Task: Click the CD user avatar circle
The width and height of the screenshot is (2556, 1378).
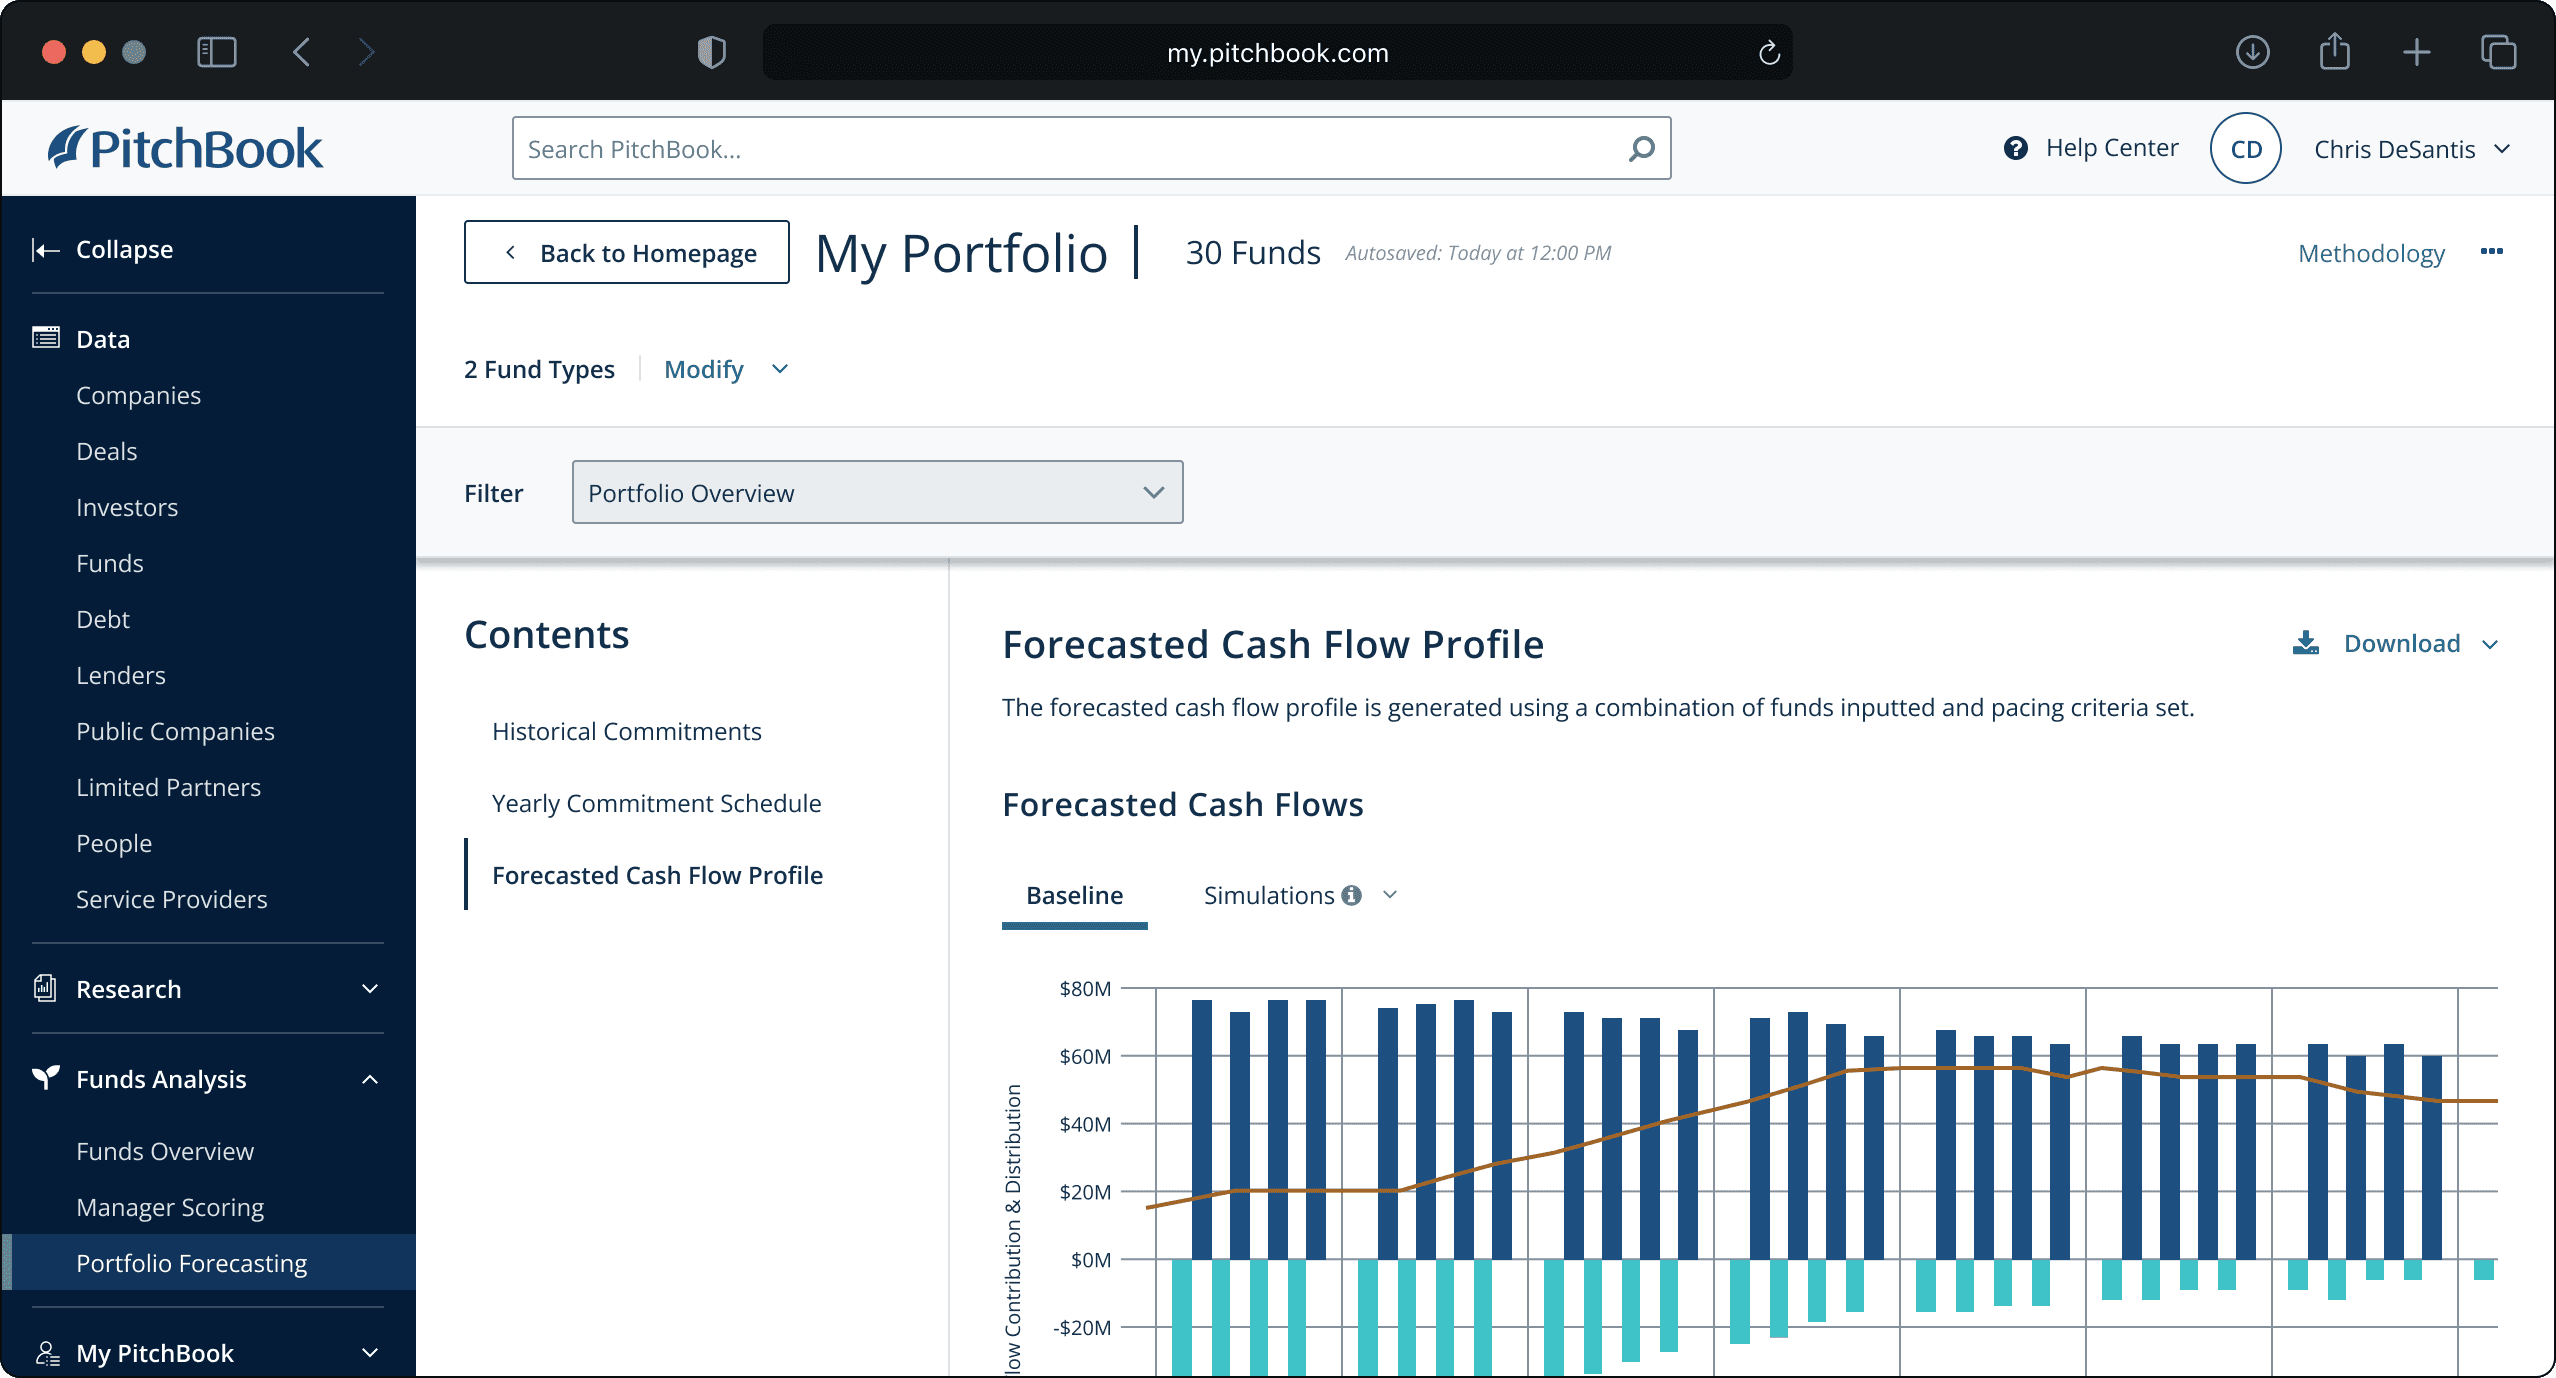Action: coord(2245,149)
